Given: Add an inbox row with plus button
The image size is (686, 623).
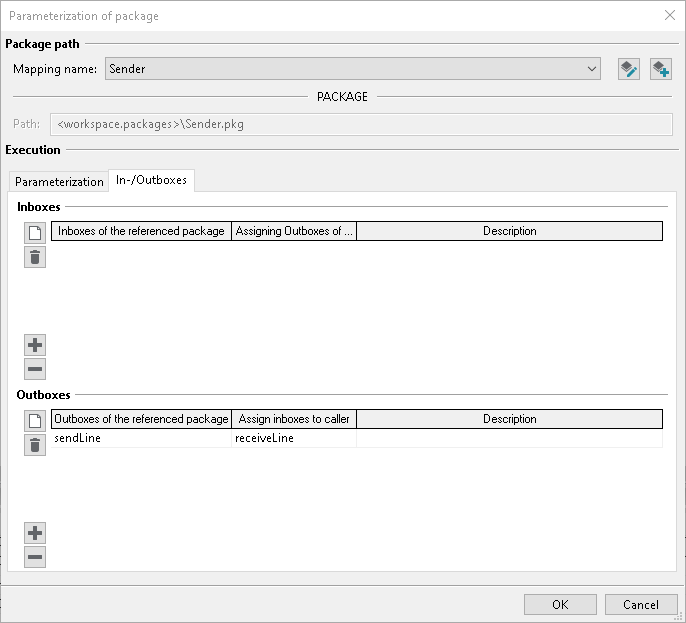Looking at the screenshot, I should pyautogui.click(x=35, y=345).
